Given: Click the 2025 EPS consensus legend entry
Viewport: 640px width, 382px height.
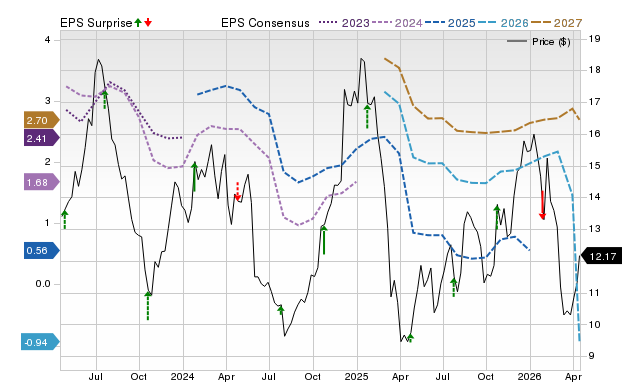Looking at the screenshot, I should [x=450, y=23].
